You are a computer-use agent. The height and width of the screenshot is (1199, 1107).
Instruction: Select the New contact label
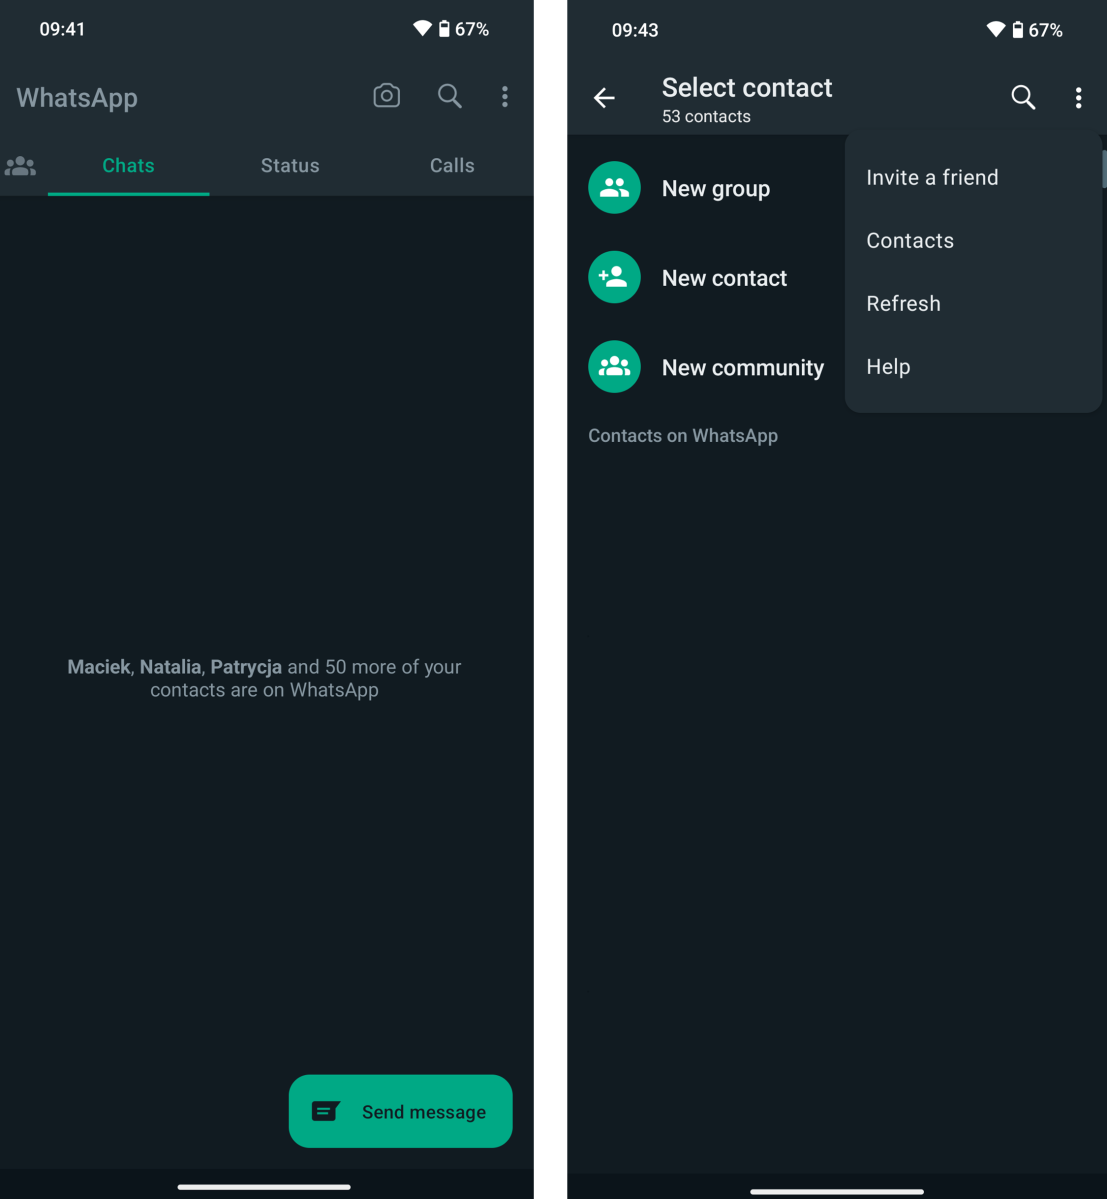coord(724,278)
